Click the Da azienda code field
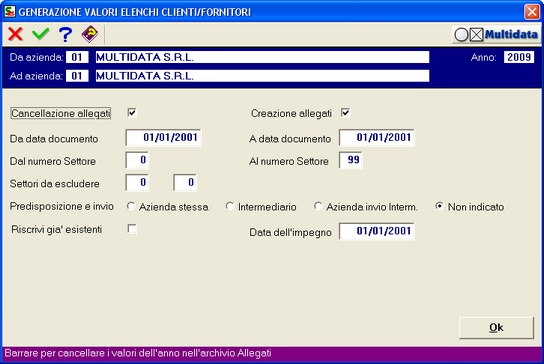 click(x=77, y=57)
